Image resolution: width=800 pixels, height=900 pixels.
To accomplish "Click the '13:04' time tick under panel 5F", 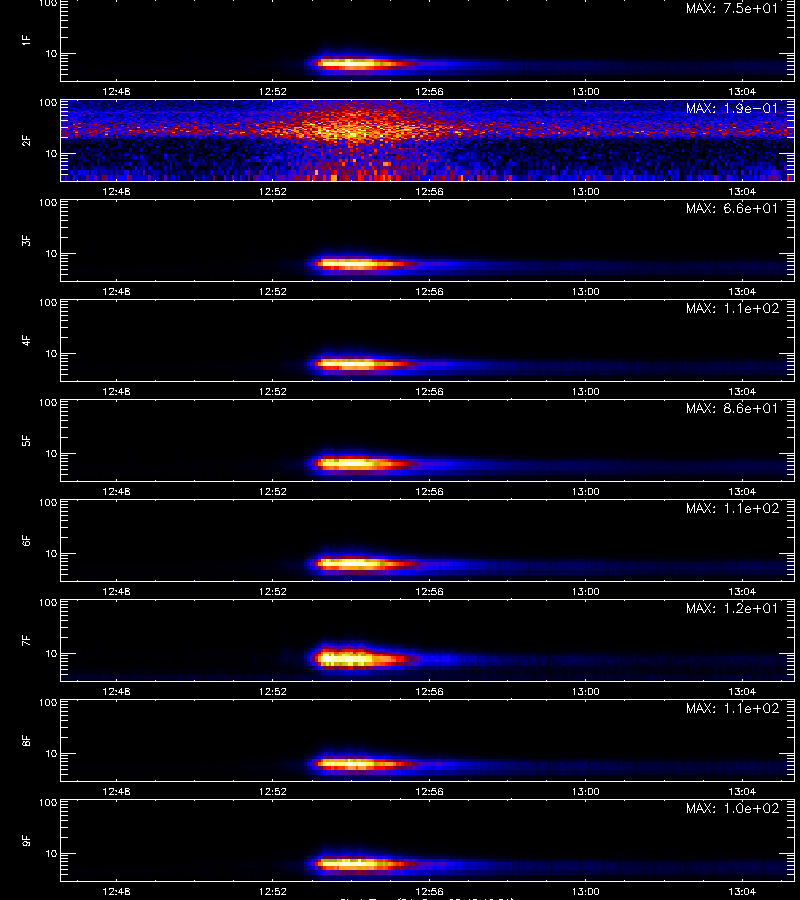I will [x=742, y=491].
